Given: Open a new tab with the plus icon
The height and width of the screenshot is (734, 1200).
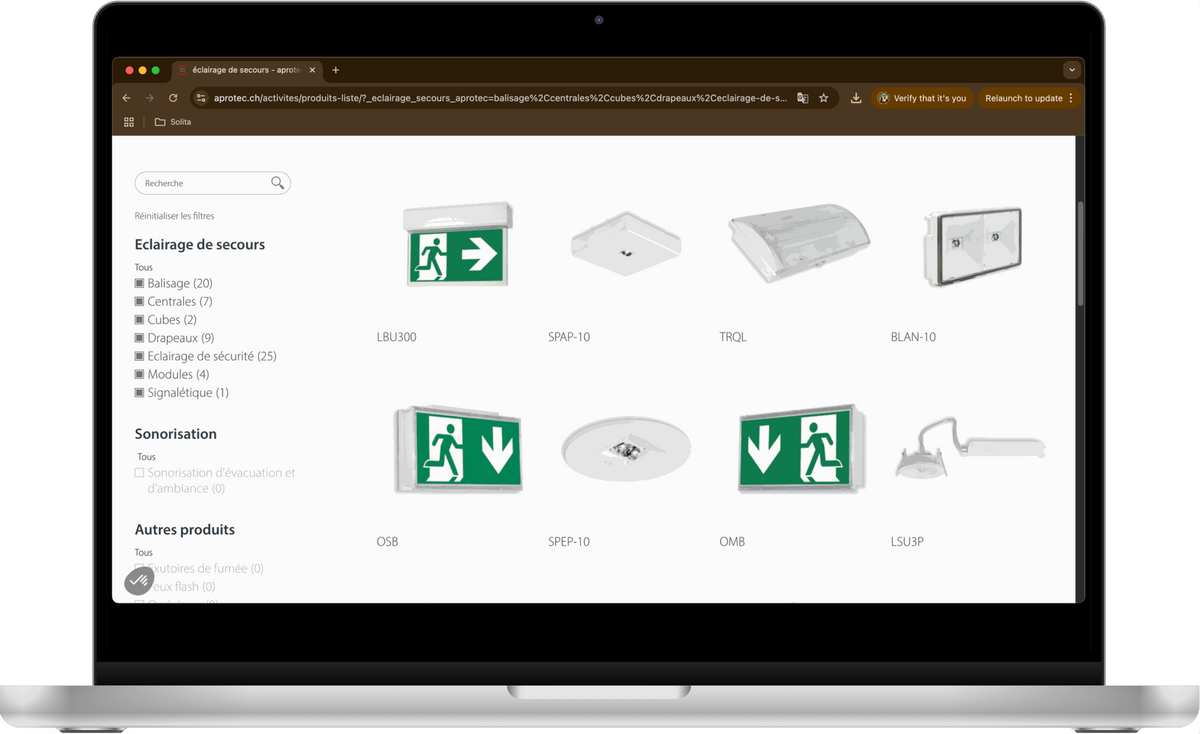Looking at the screenshot, I should [x=336, y=70].
